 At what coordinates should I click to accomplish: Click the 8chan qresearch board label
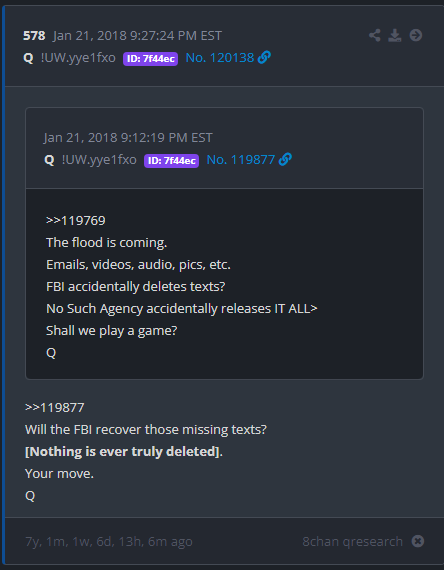pos(352,541)
